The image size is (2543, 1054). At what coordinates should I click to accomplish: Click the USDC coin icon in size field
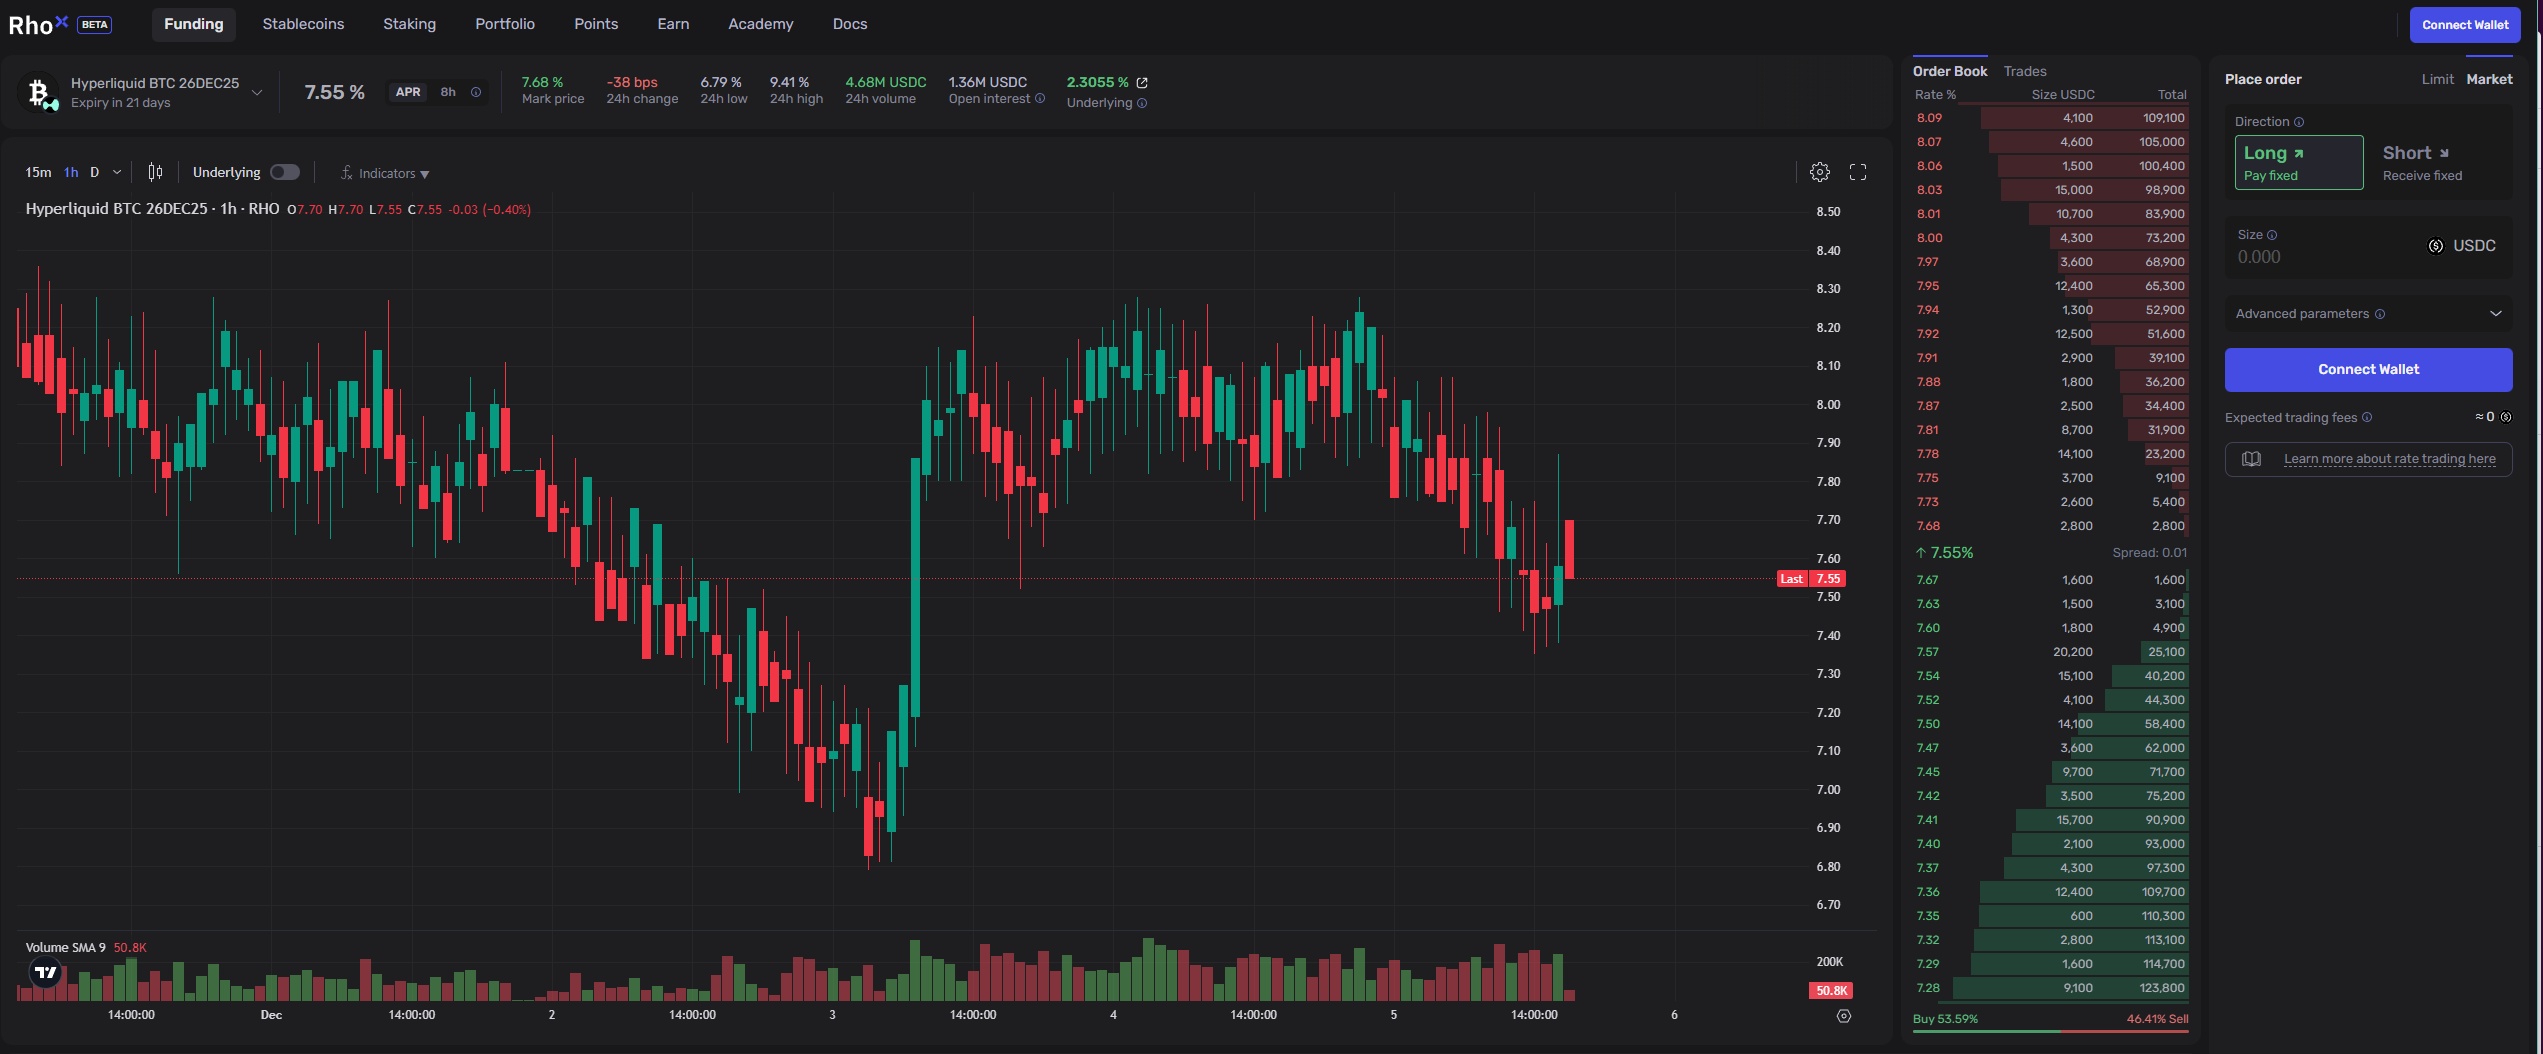[x=2436, y=246]
